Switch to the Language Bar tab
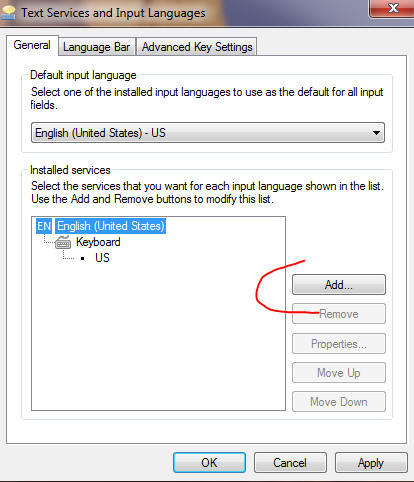Image resolution: width=414 pixels, height=482 pixels. pyautogui.click(x=97, y=47)
